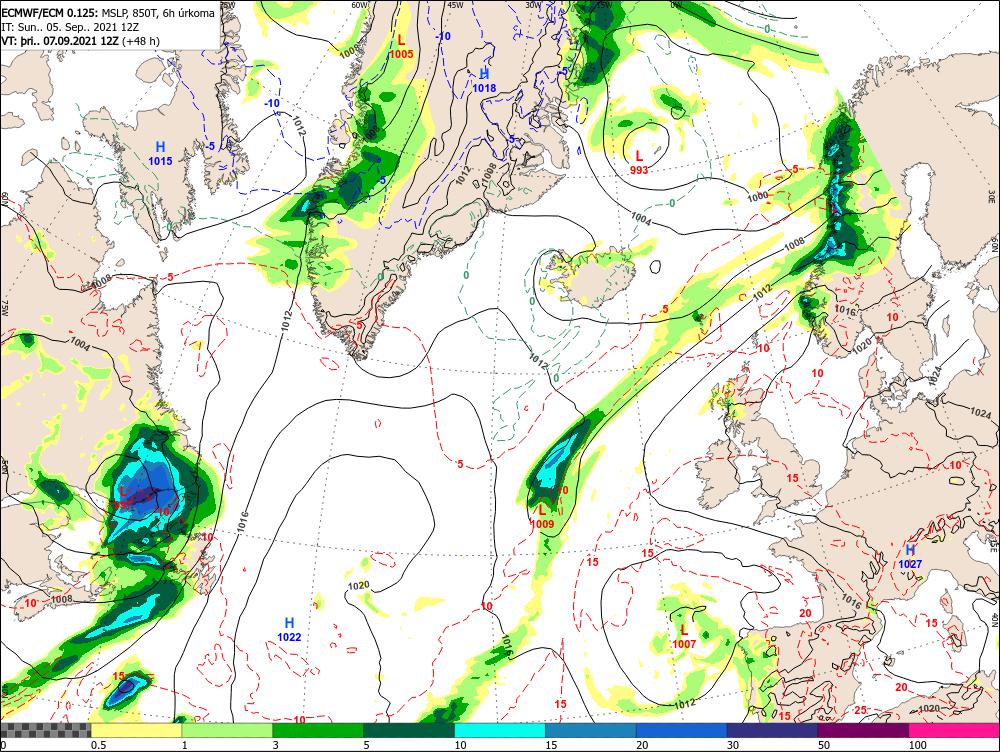
Task: Click the init time 'IT: Sun.. 05. Sep.. 2021 12Z'
Action: (x=70, y=27)
